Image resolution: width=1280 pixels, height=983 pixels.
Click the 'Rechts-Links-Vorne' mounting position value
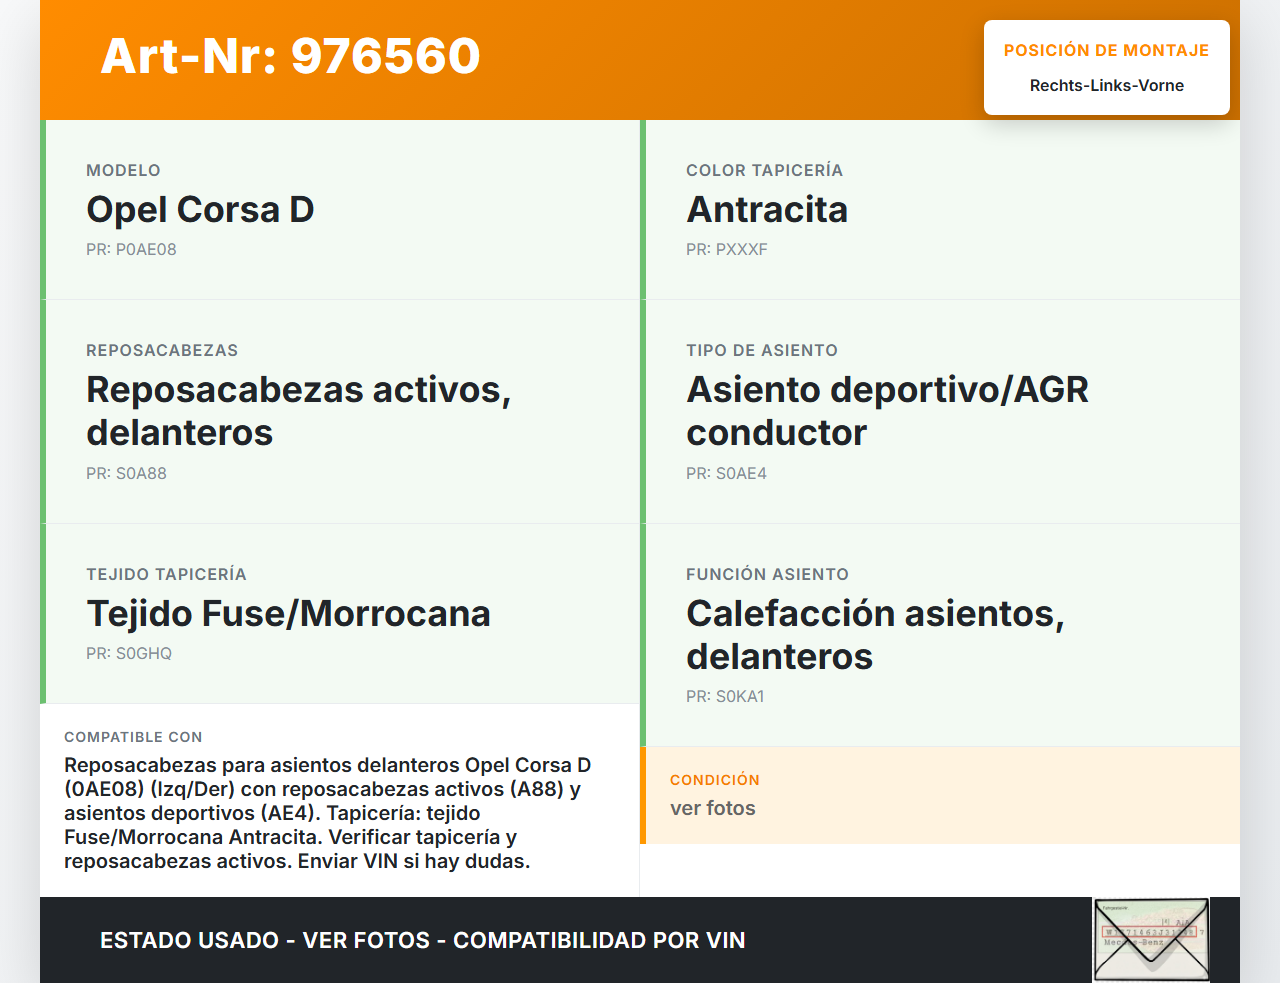coord(1106,86)
